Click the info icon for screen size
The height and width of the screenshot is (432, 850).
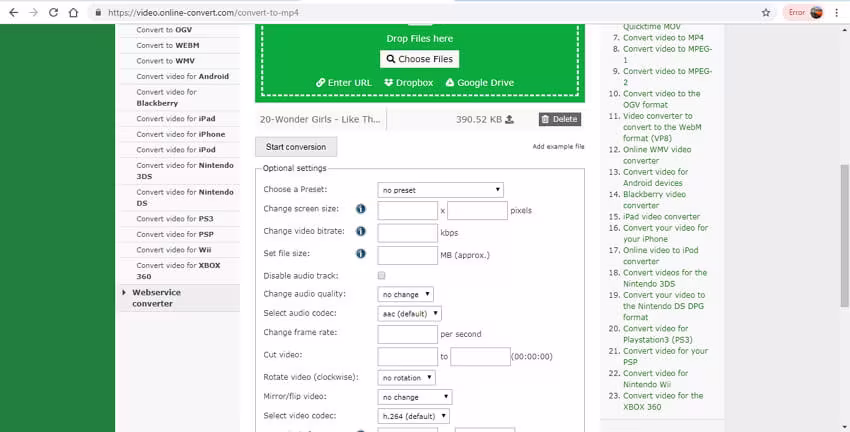360,209
